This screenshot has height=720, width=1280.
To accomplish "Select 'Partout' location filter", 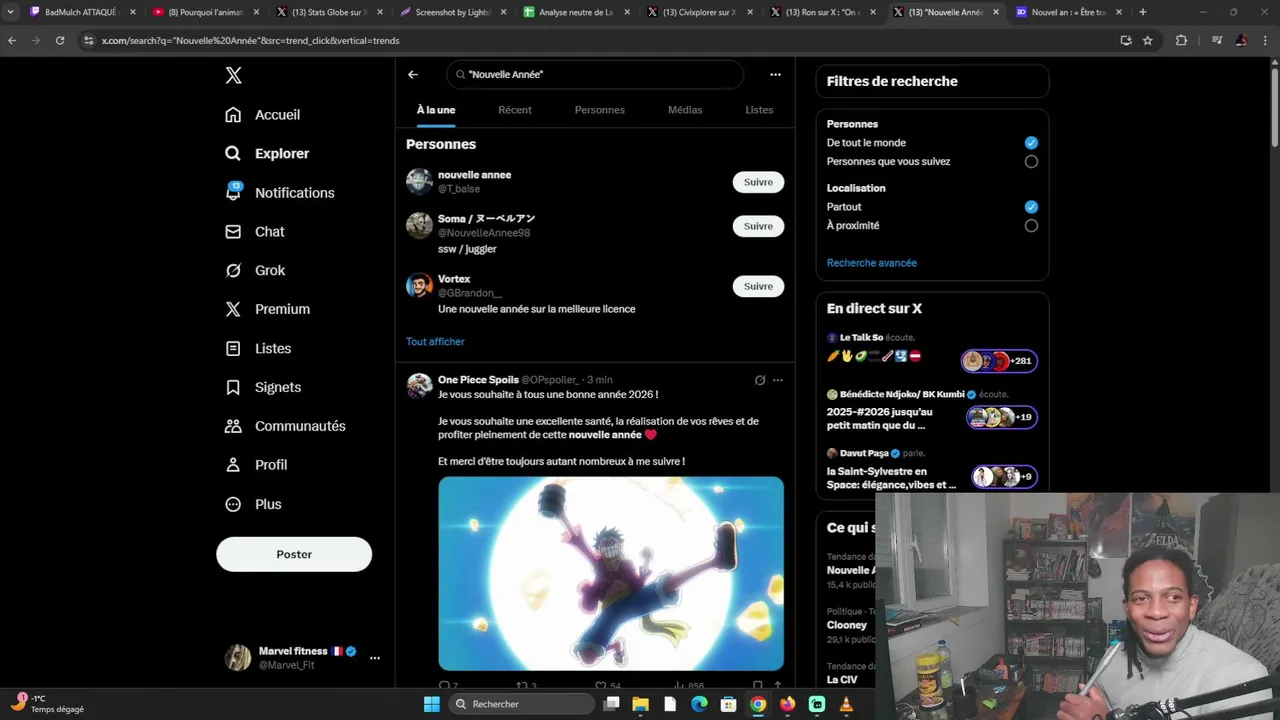I will click(1031, 207).
